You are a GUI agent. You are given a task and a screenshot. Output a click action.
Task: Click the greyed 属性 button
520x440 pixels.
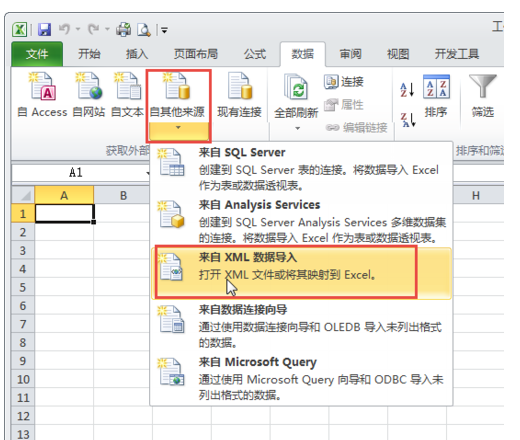click(x=344, y=104)
